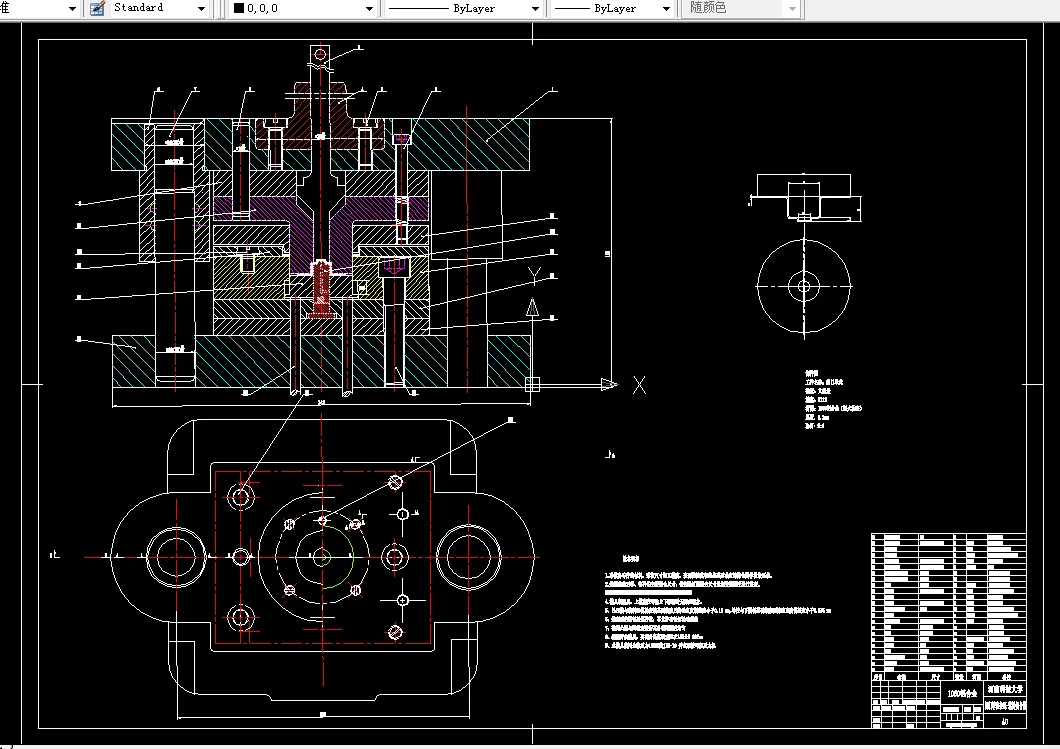Select the 河南科技大学 title block text
The height and width of the screenshot is (749, 1060).
tap(1005, 690)
